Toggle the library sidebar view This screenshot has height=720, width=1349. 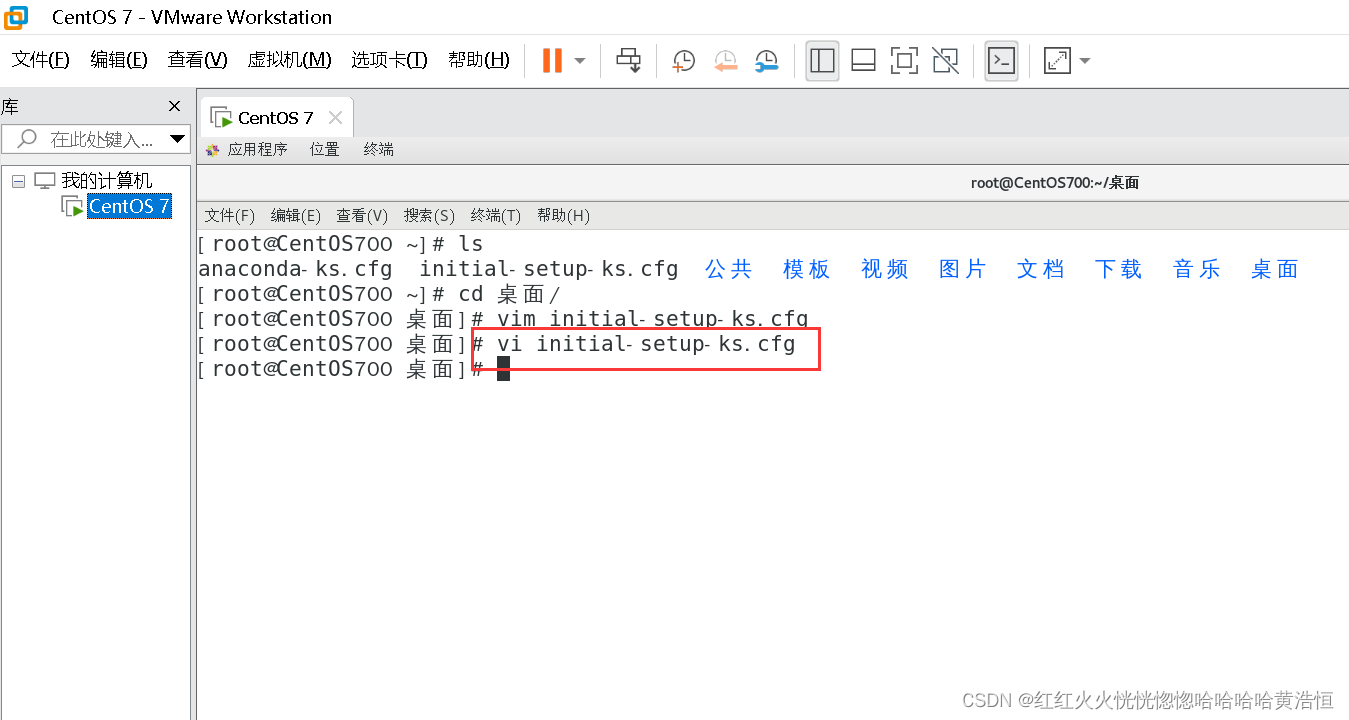point(822,61)
